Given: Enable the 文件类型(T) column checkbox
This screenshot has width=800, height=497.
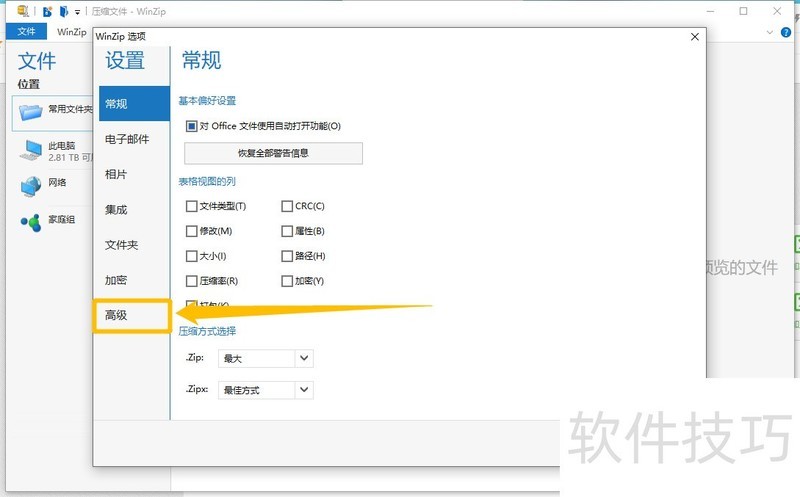Looking at the screenshot, I should (x=191, y=206).
